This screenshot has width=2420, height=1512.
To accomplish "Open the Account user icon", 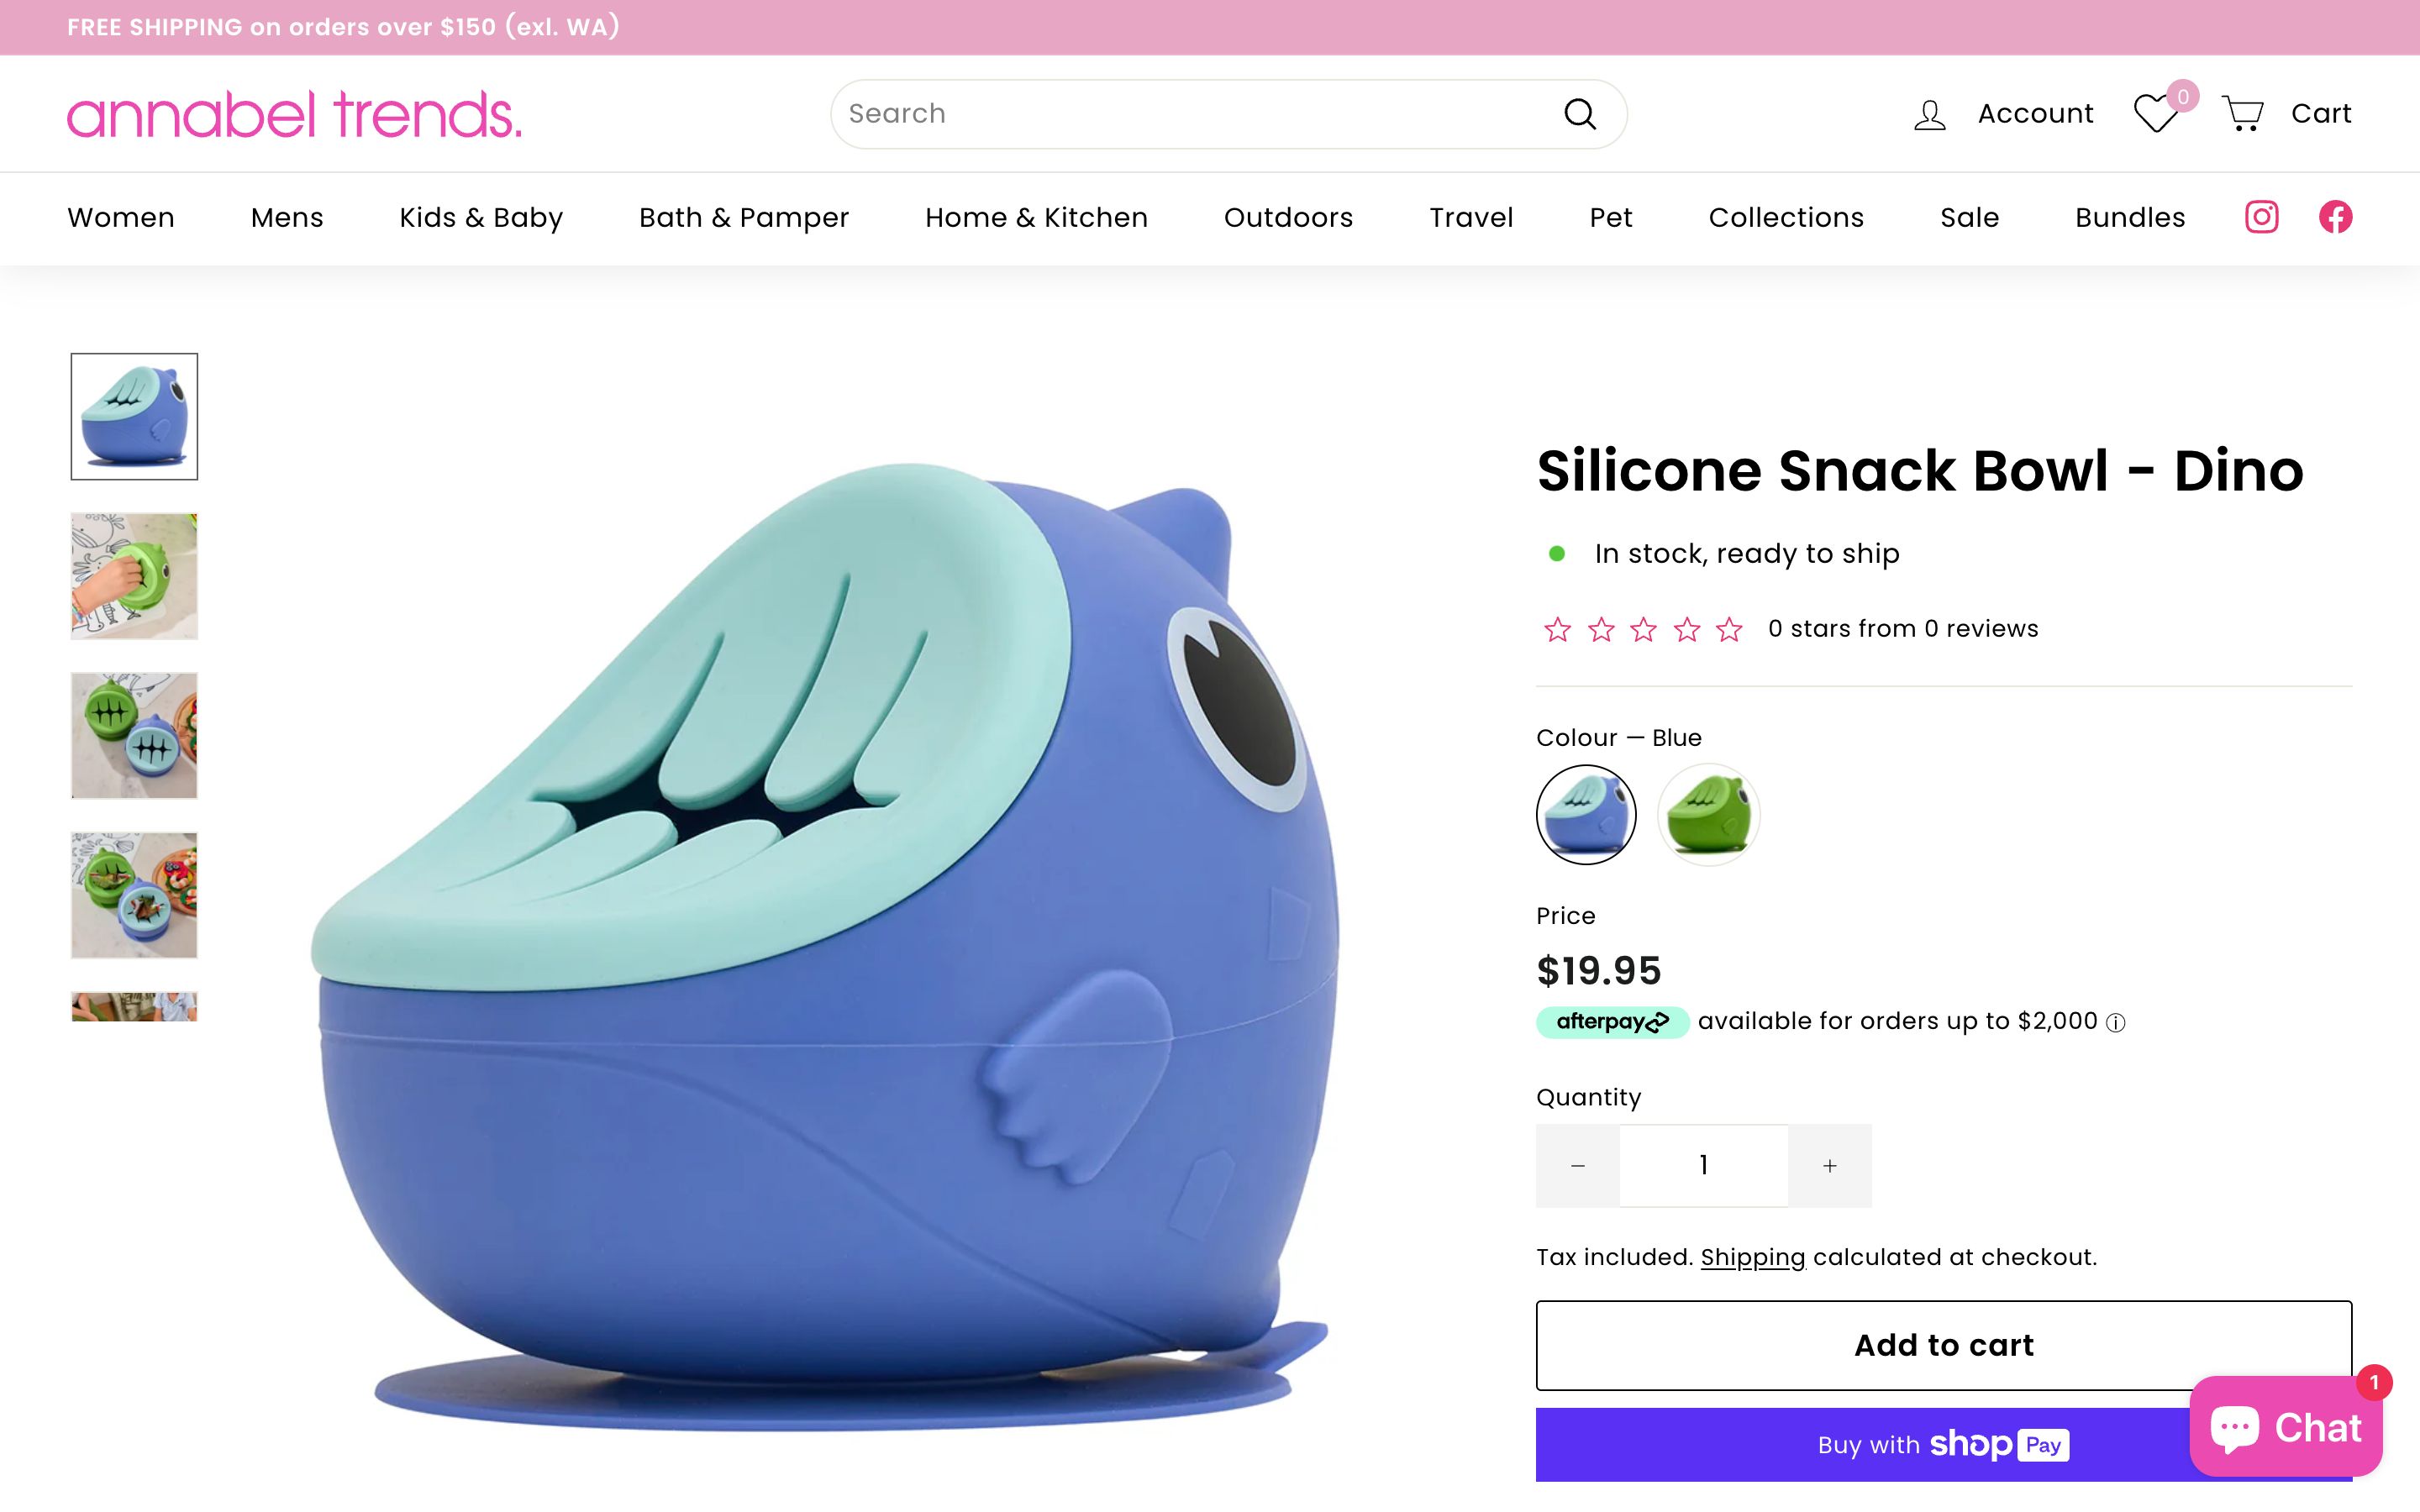I will tap(1929, 114).
